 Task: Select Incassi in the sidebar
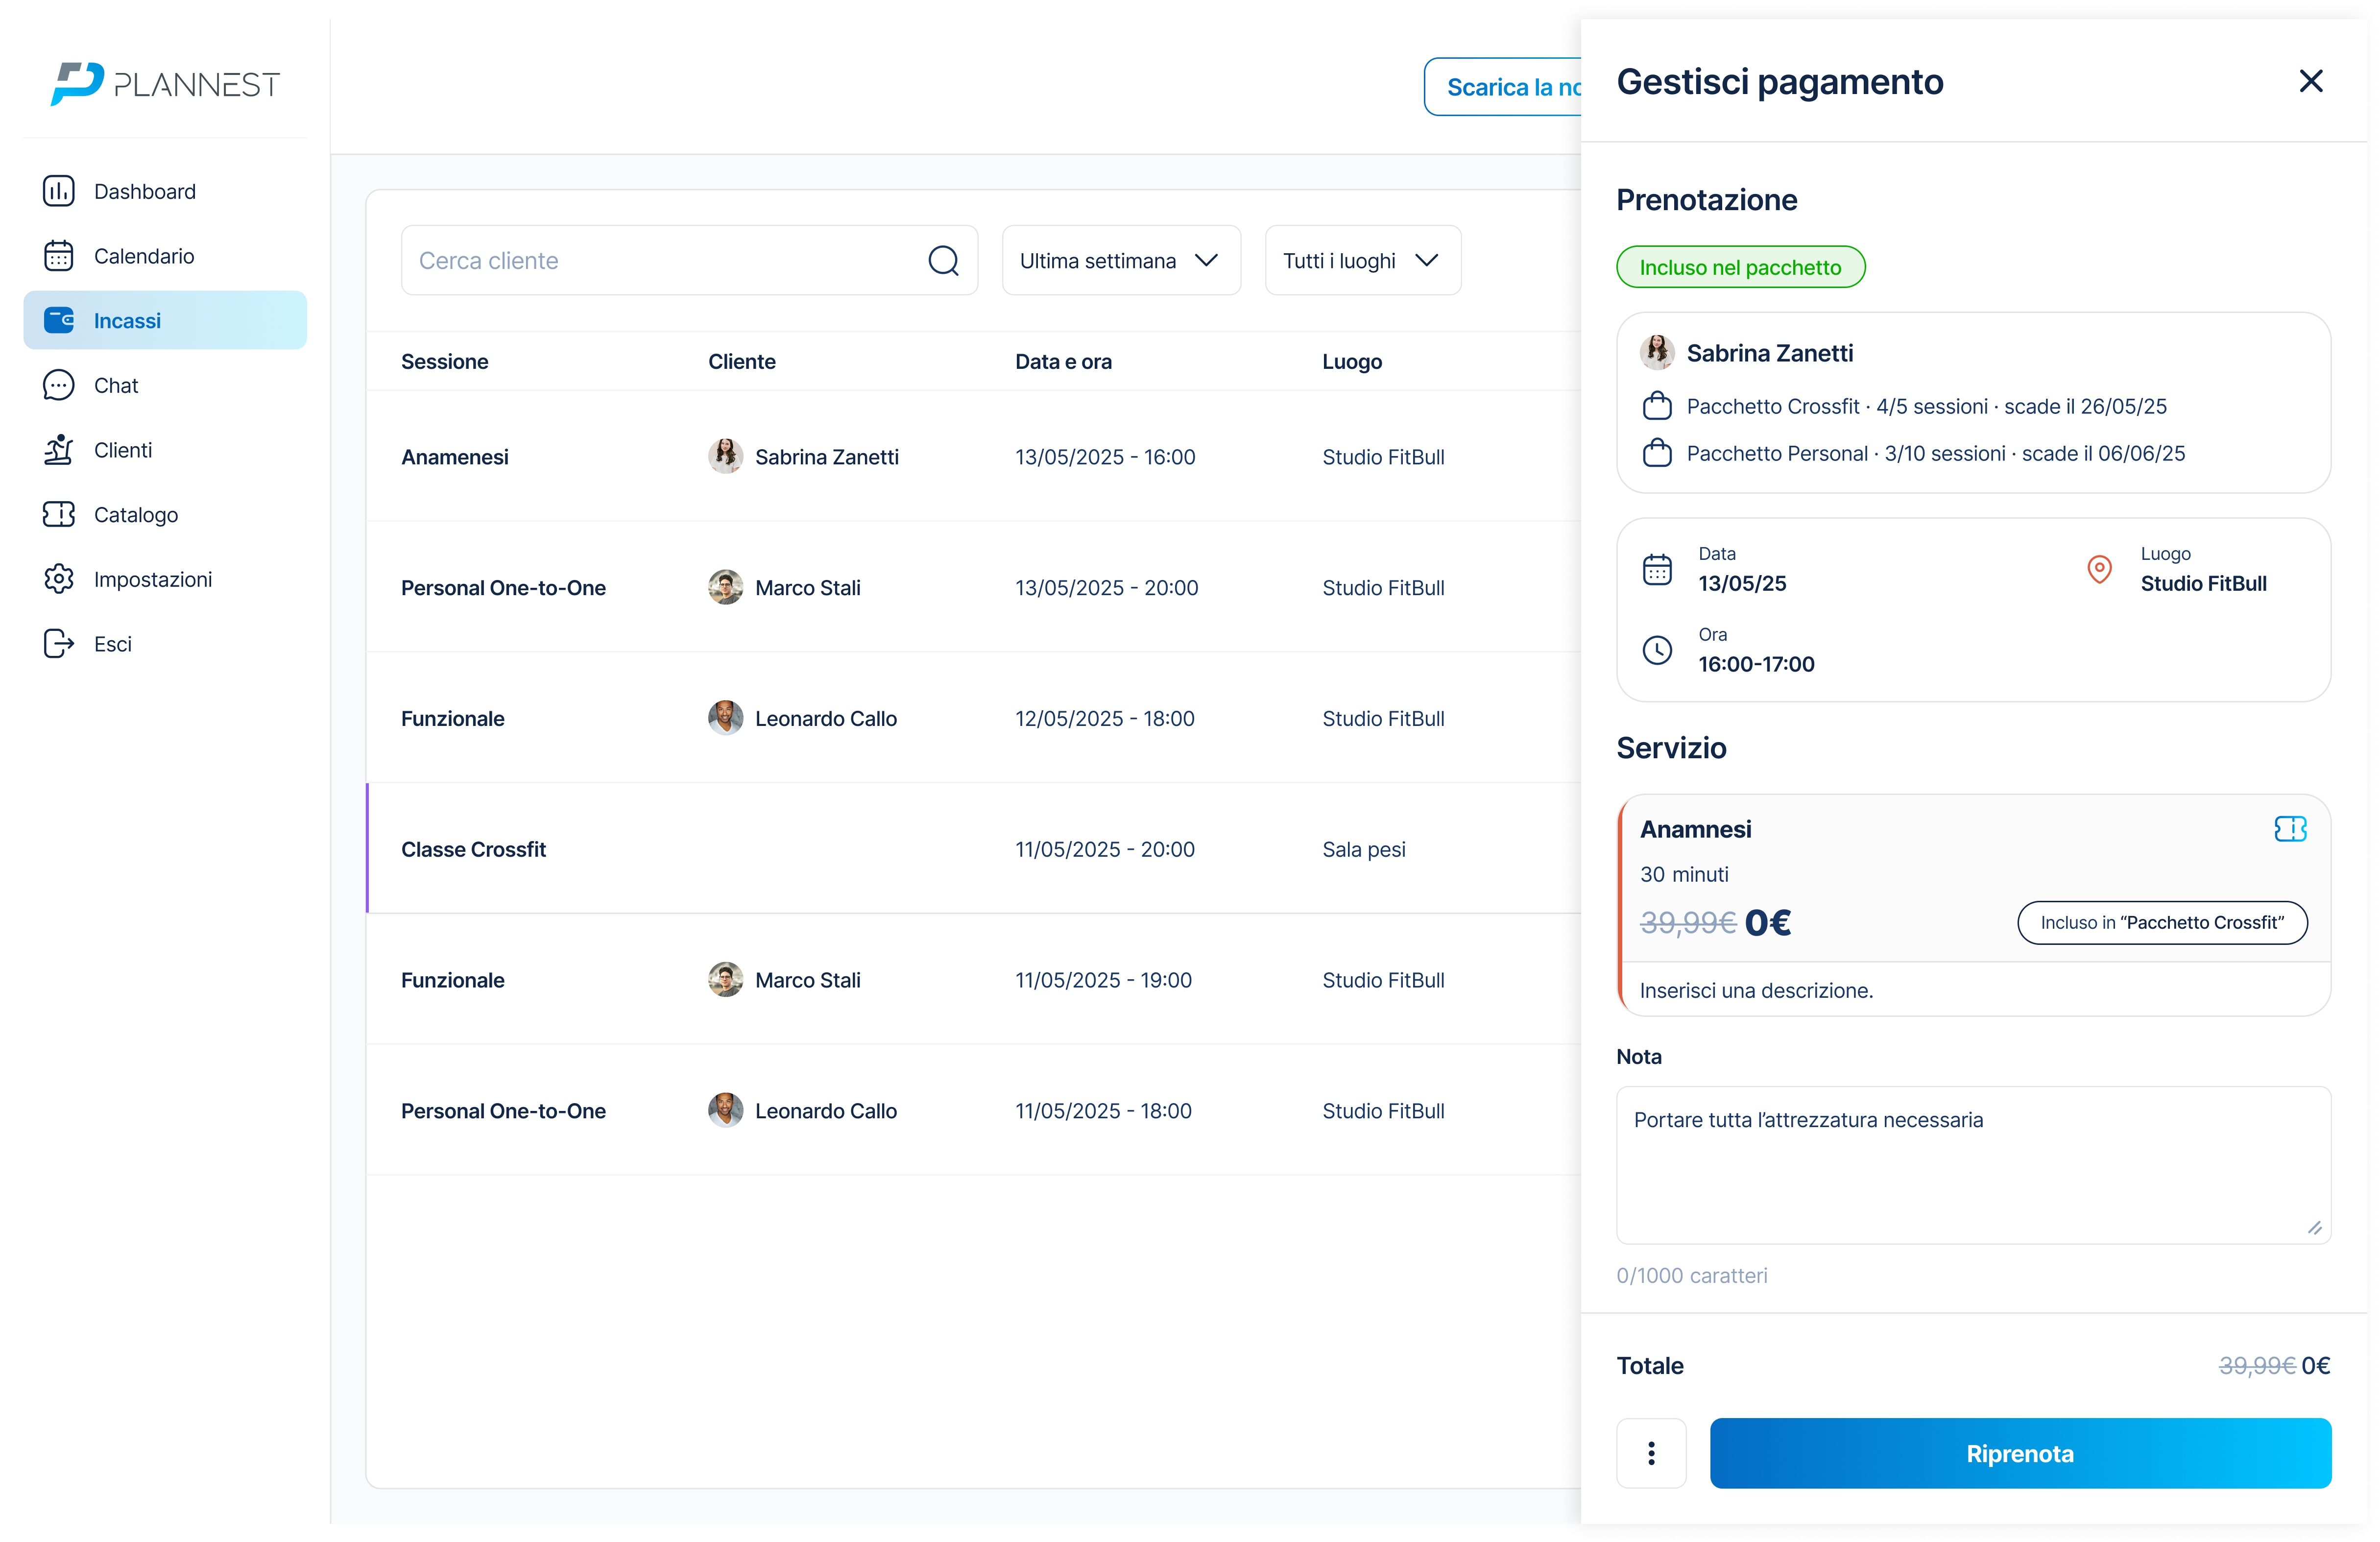point(165,321)
